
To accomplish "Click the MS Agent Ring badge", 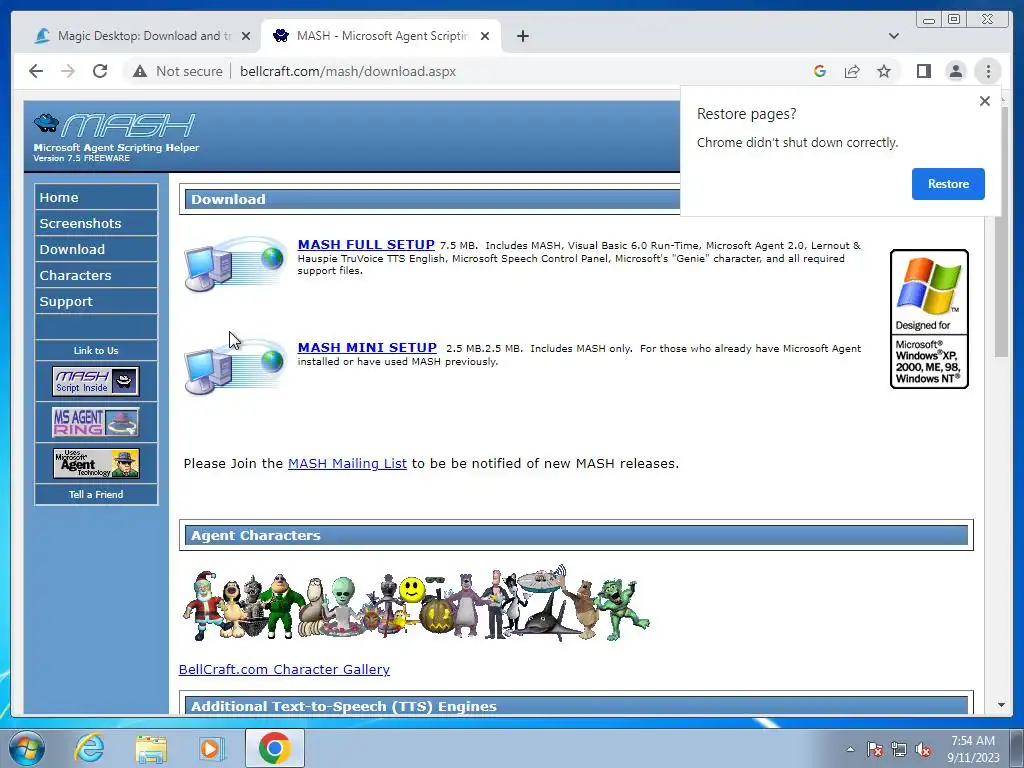I will (96, 423).
